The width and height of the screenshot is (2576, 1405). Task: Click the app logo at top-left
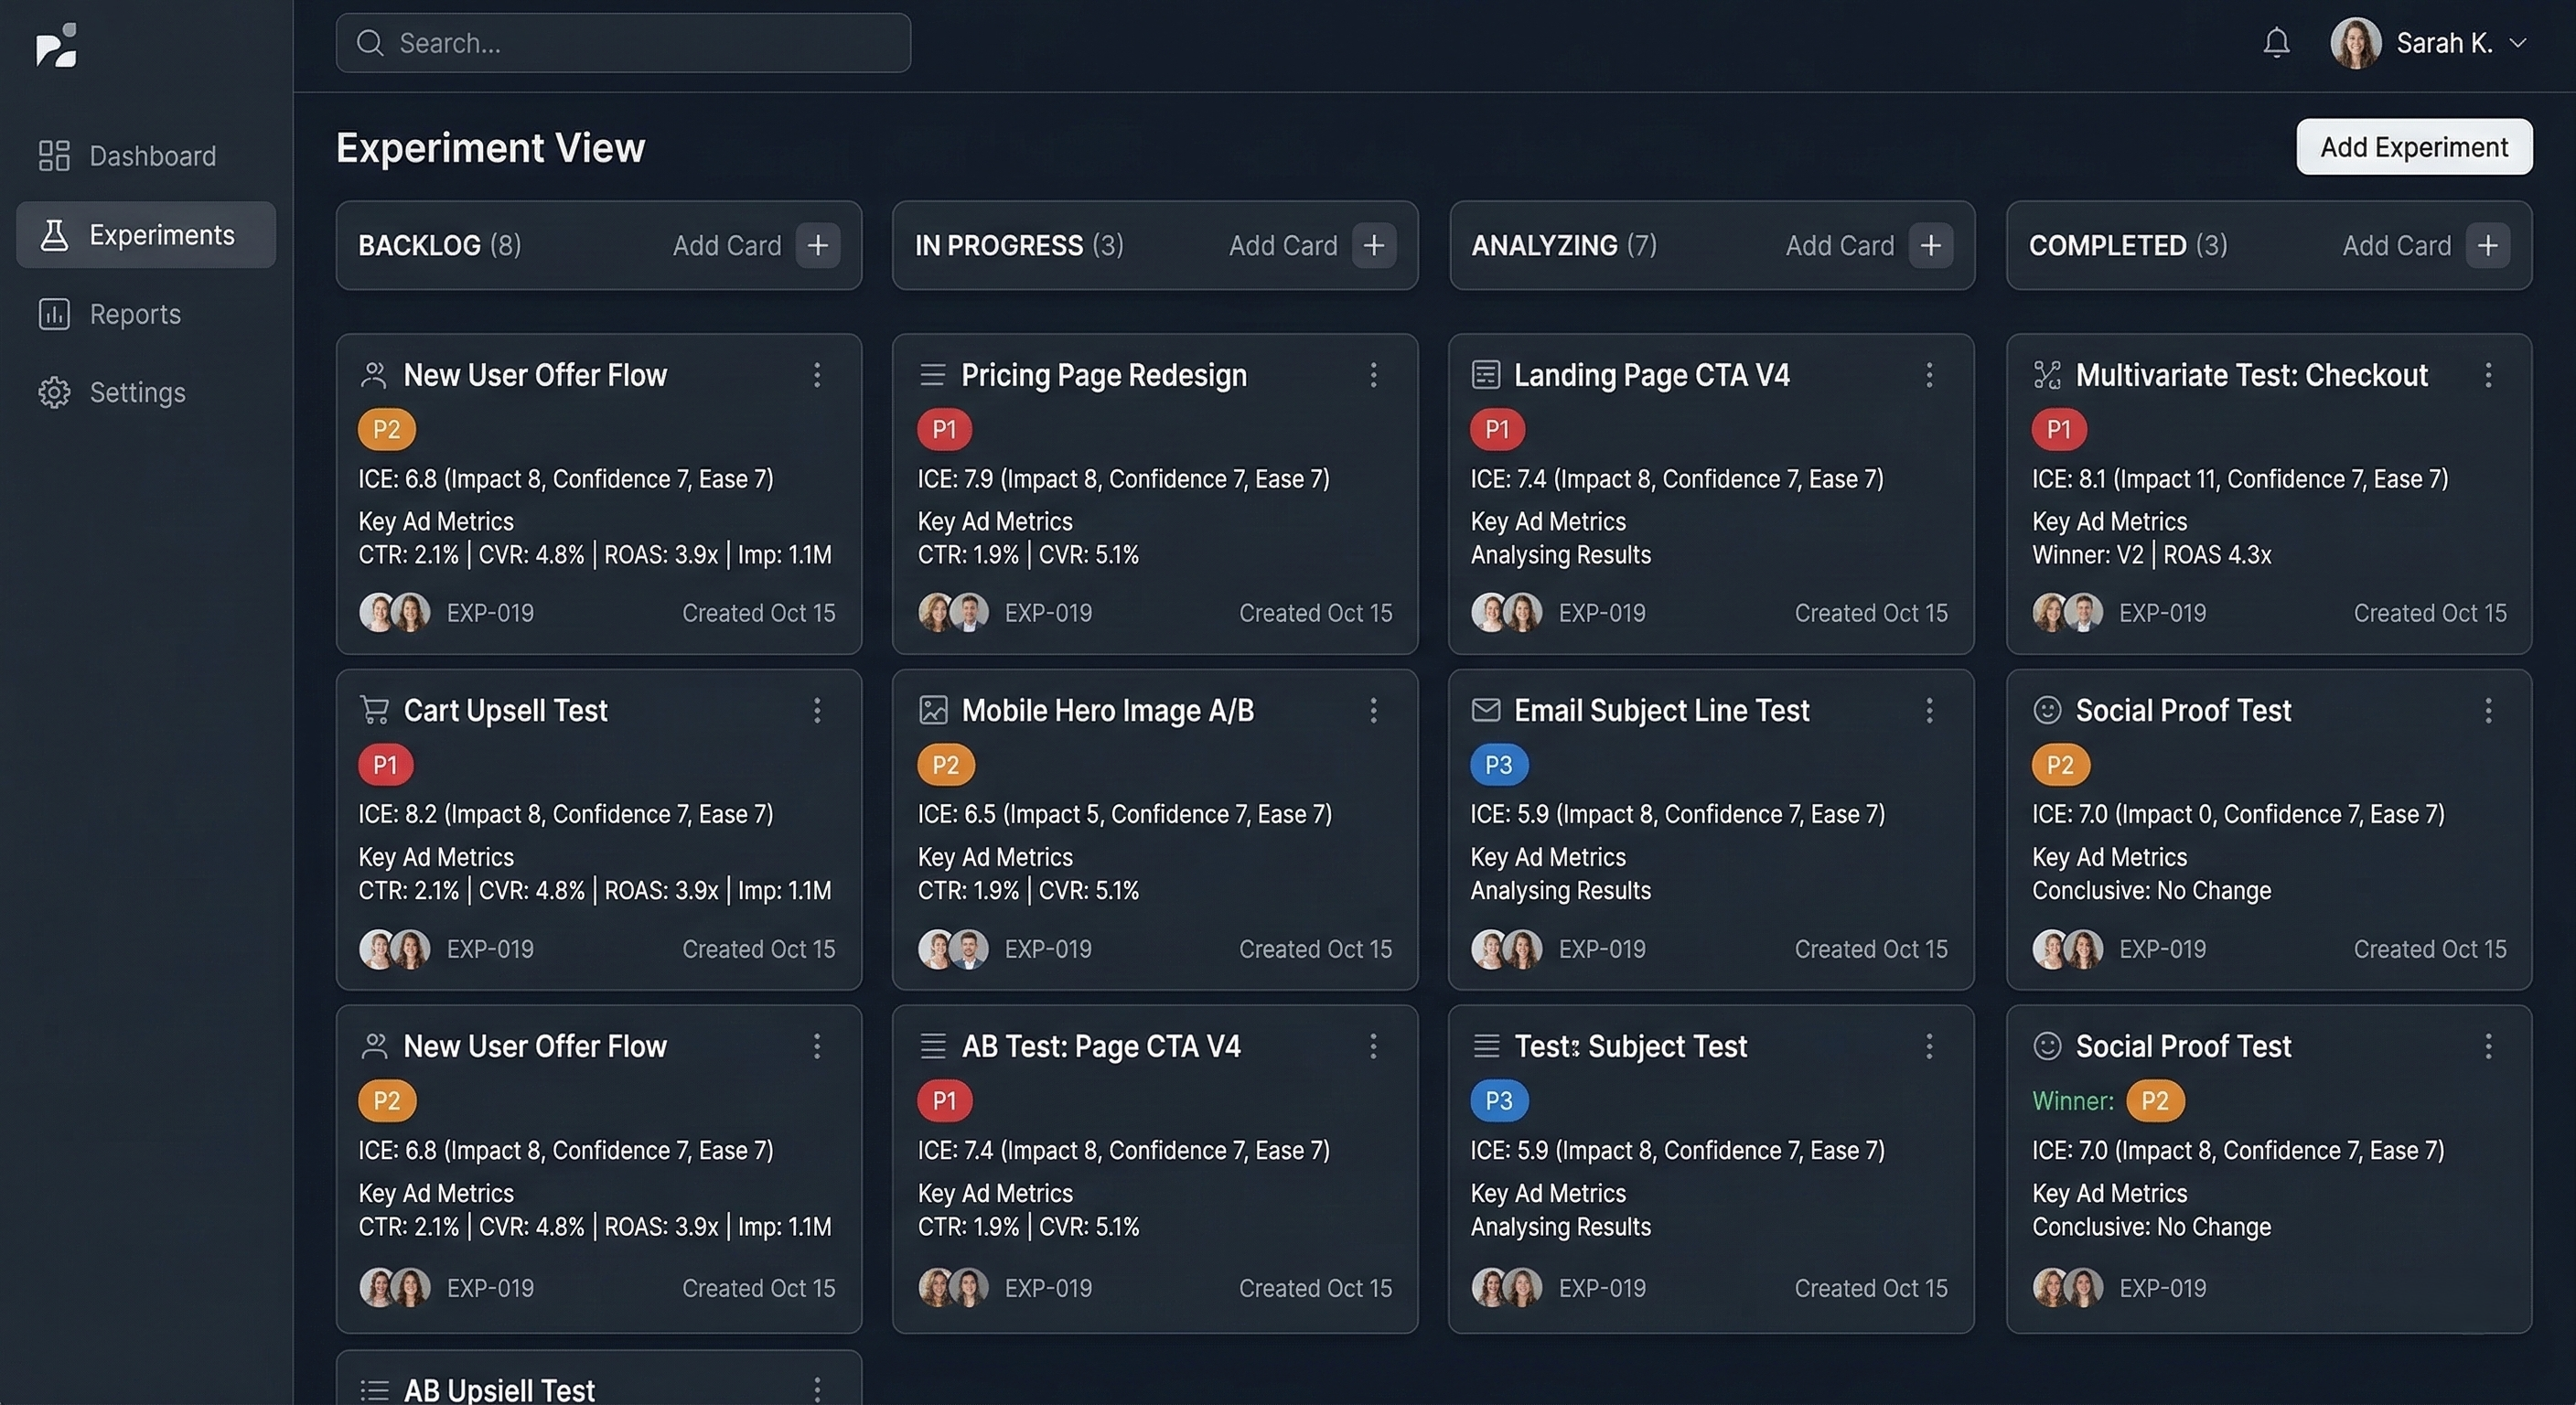(x=58, y=44)
